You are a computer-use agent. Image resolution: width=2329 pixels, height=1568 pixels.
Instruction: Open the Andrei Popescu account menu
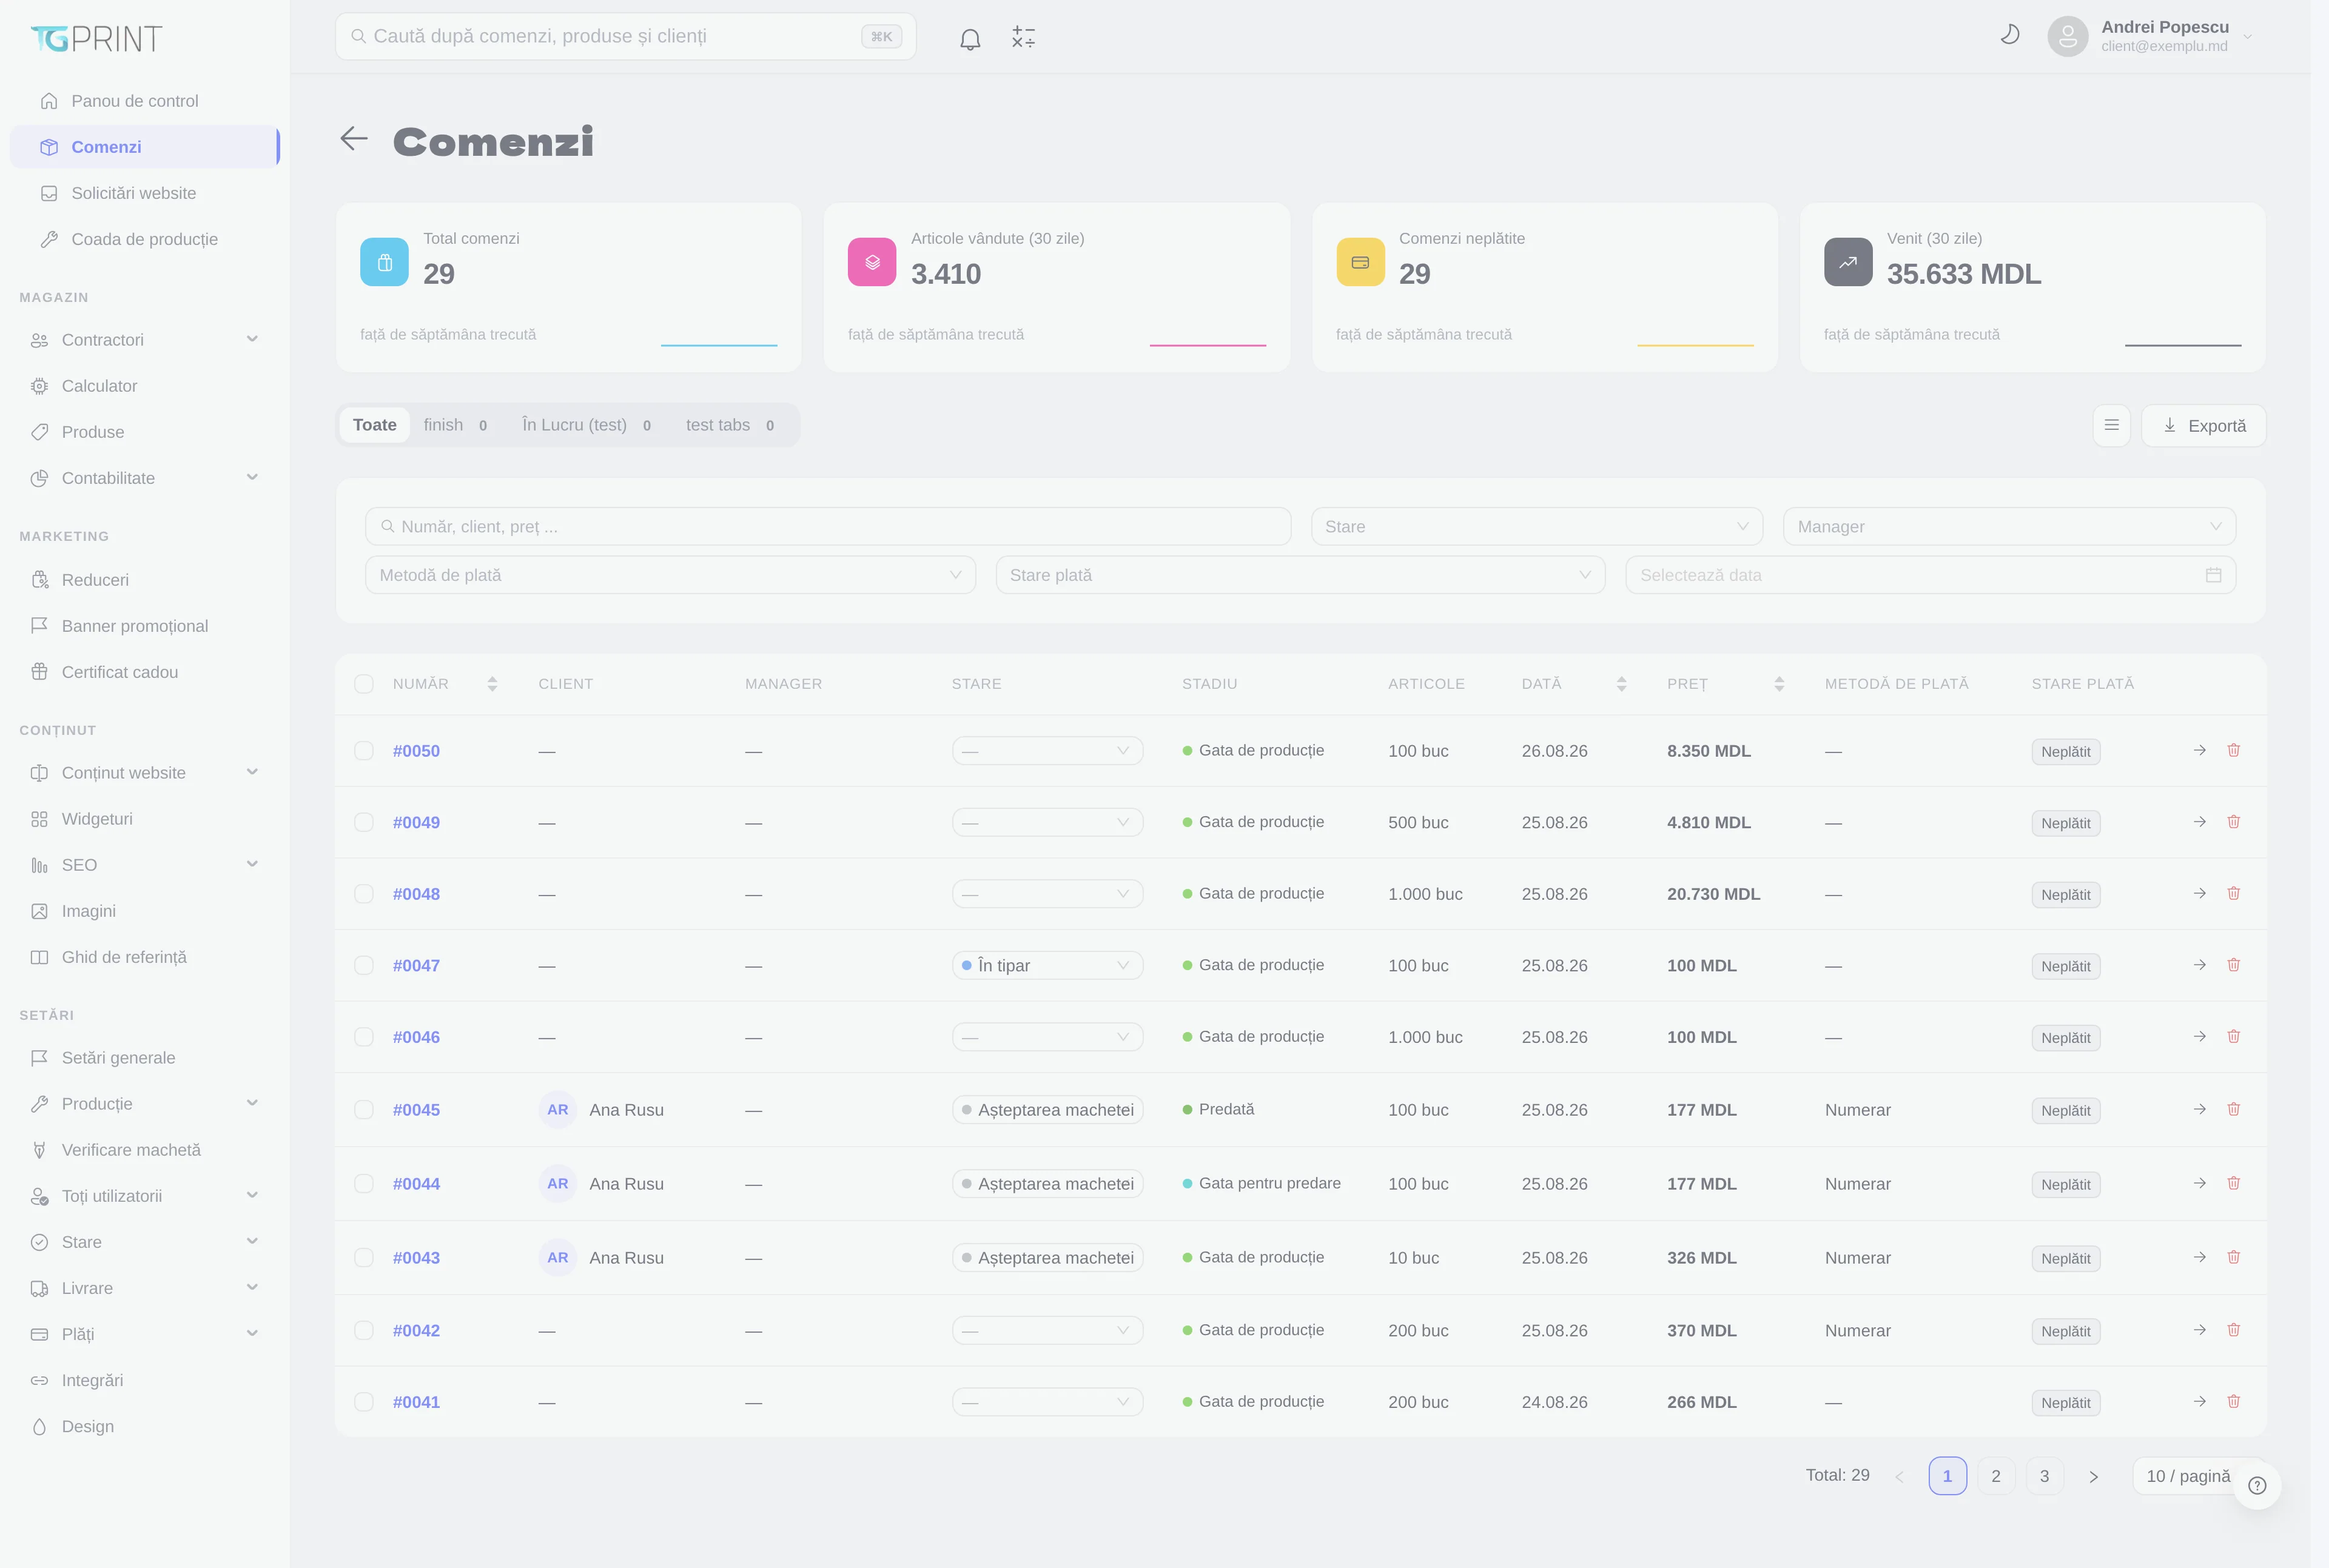tap(2150, 36)
